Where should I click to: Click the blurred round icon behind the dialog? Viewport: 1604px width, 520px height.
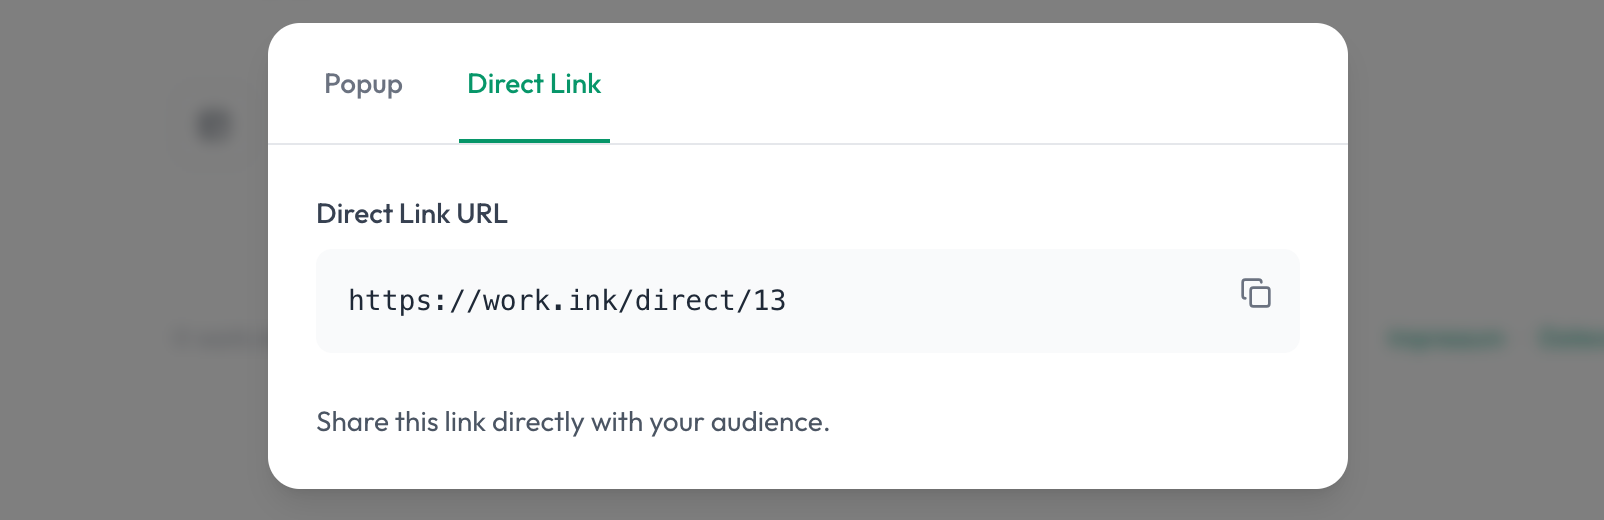coord(214,126)
